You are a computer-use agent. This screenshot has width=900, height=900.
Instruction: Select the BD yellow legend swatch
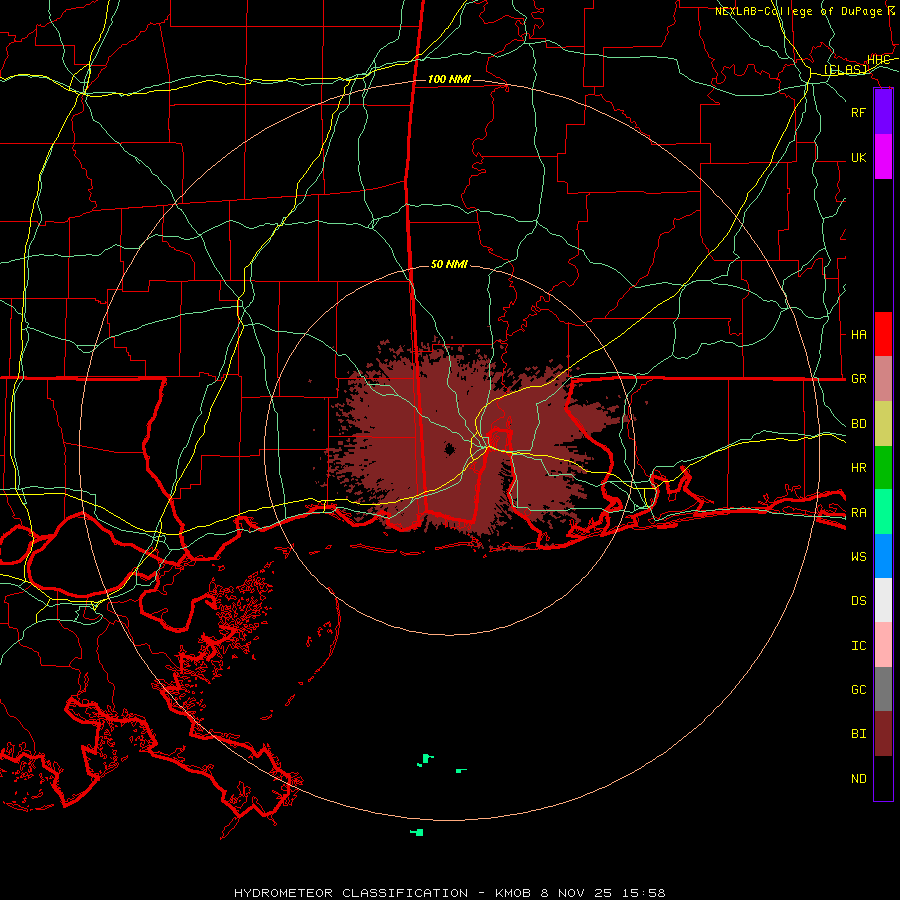click(883, 424)
